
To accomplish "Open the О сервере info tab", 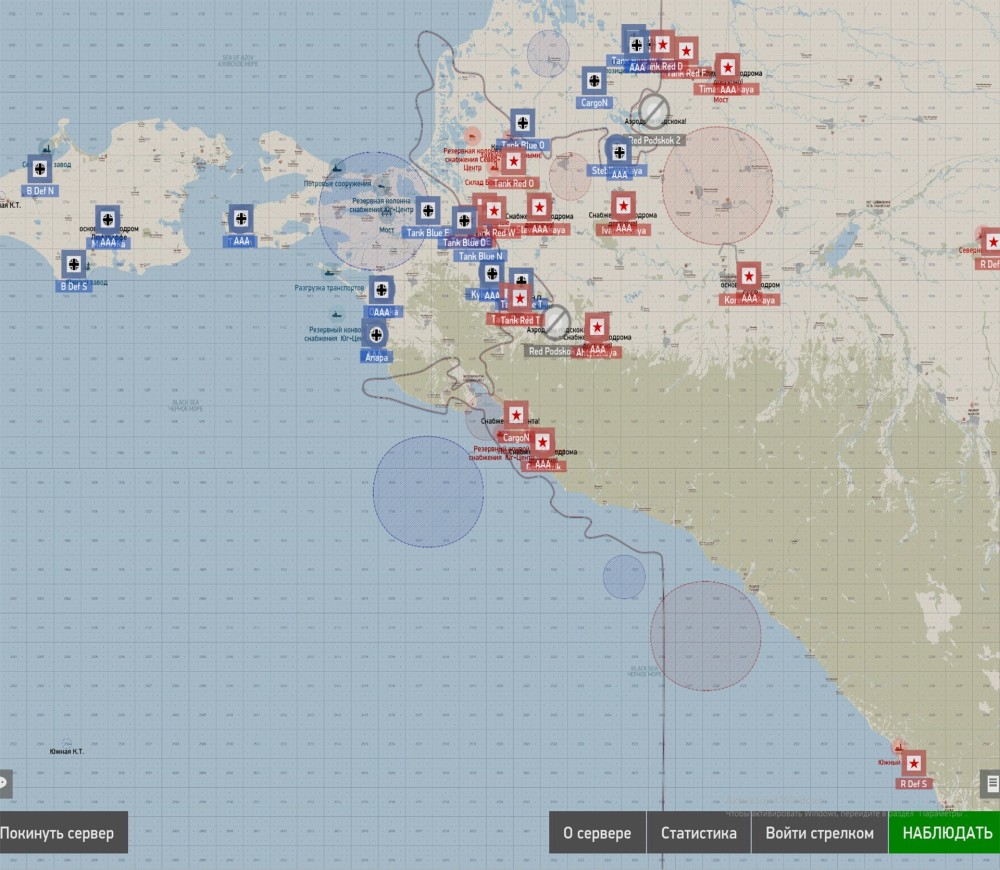I will 597,833.
